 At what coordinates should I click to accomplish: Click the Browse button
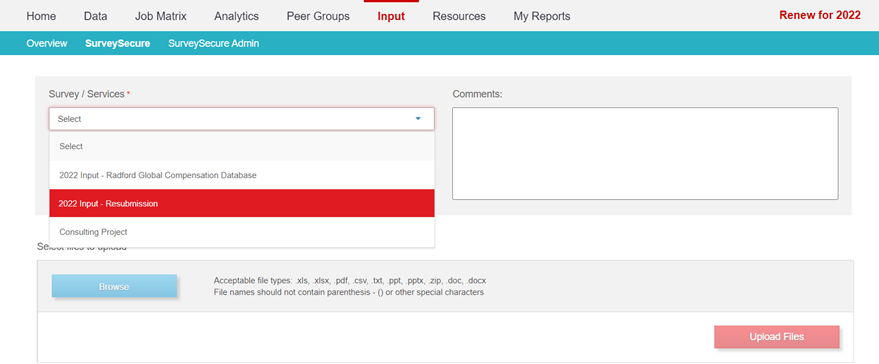114,286
